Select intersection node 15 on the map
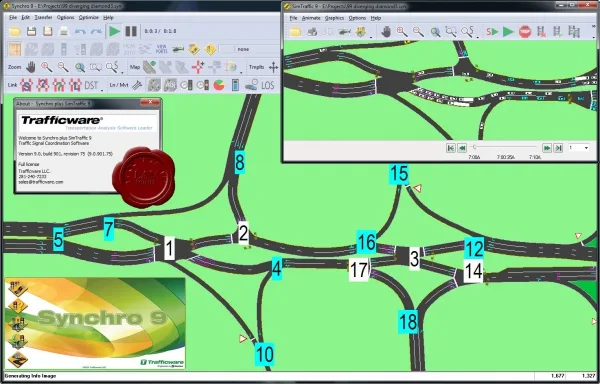Screen dimensions: 600x384 pyautogui.click(x=399, y=174)
